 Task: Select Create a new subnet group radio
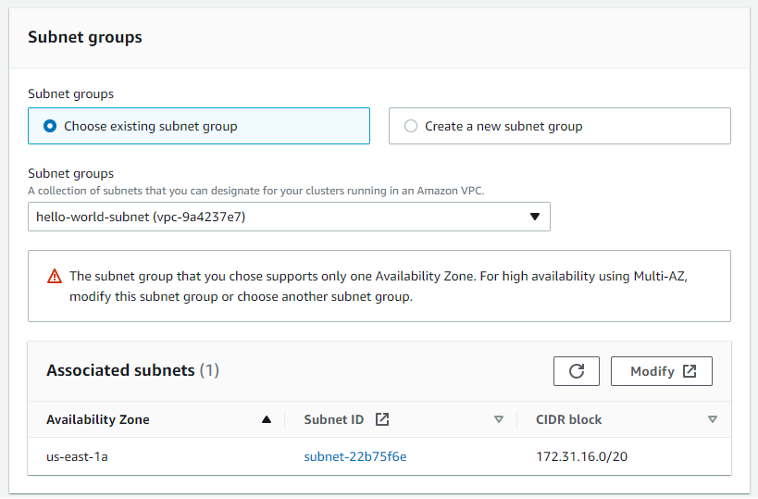[x=411, y=126]
